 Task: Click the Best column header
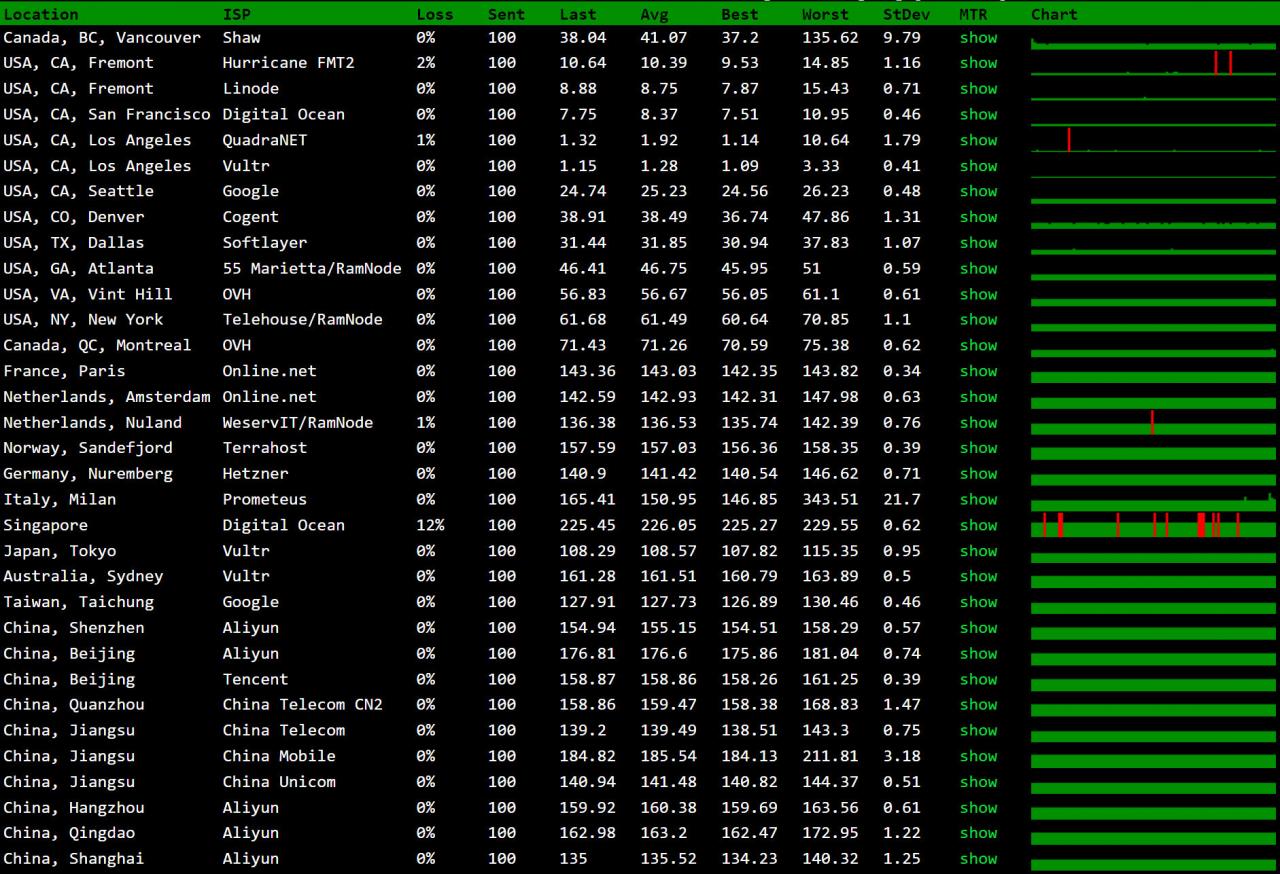(x=740, y=14)
